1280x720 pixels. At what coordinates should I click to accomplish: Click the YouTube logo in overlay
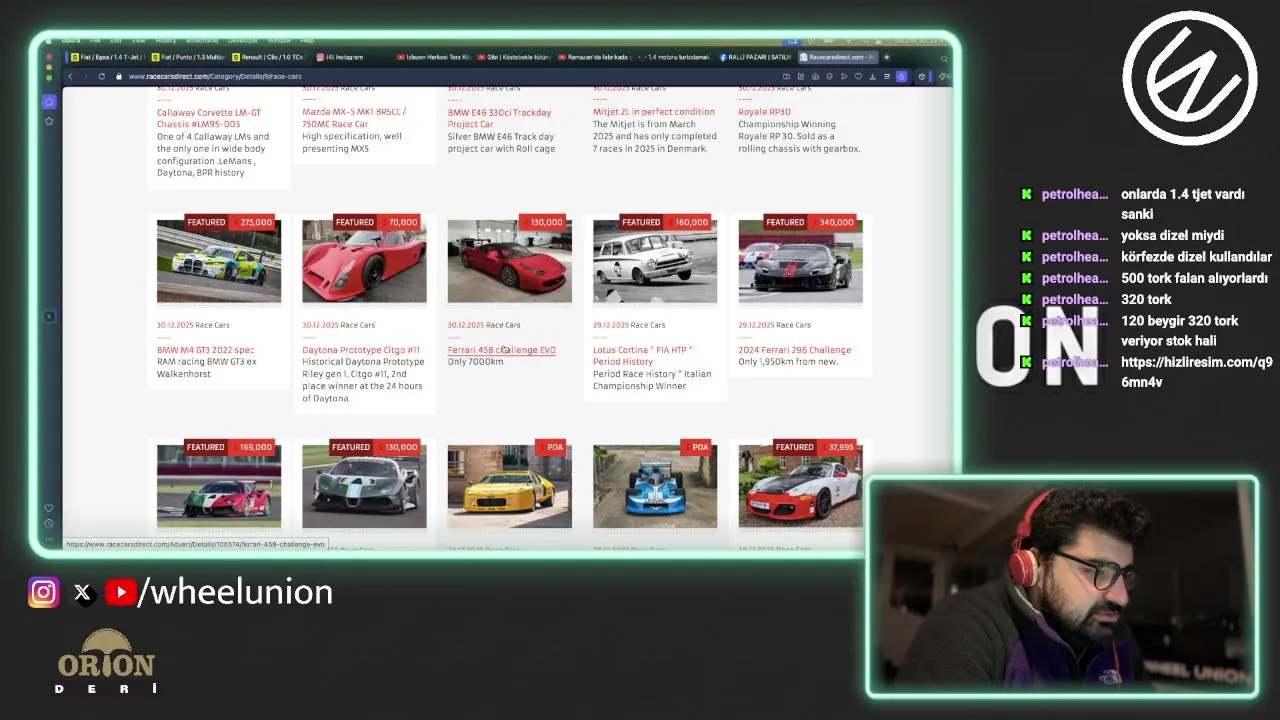point(120,593)
